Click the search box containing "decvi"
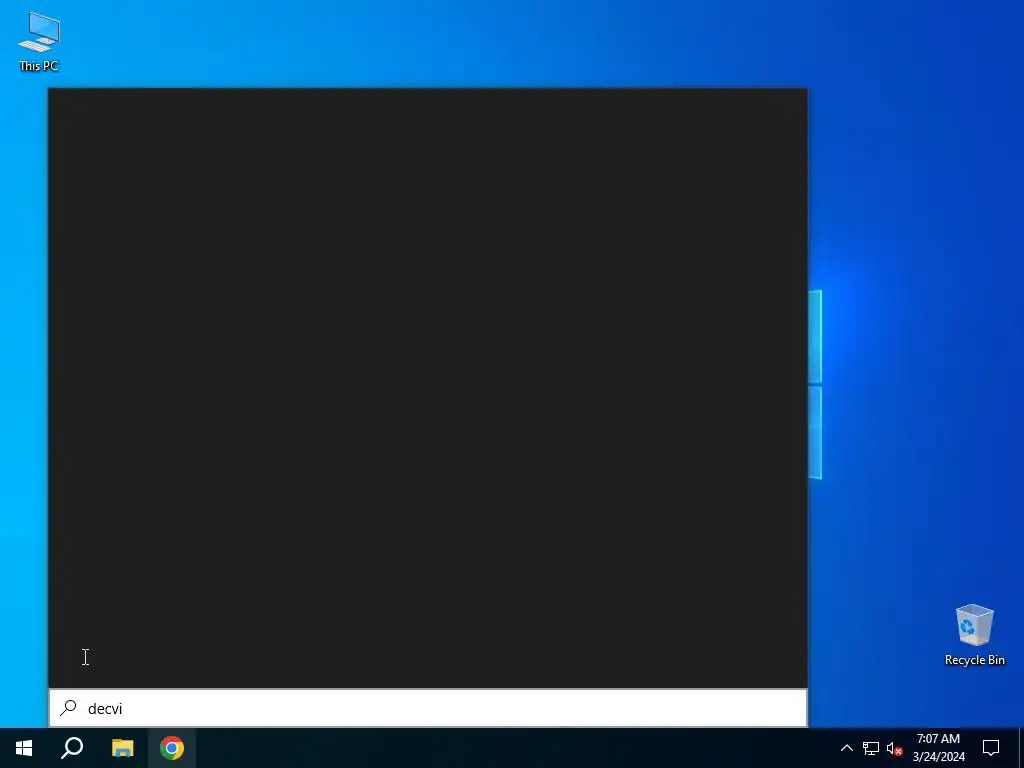This screenshot has width=1024, height=768. point(428,708)
